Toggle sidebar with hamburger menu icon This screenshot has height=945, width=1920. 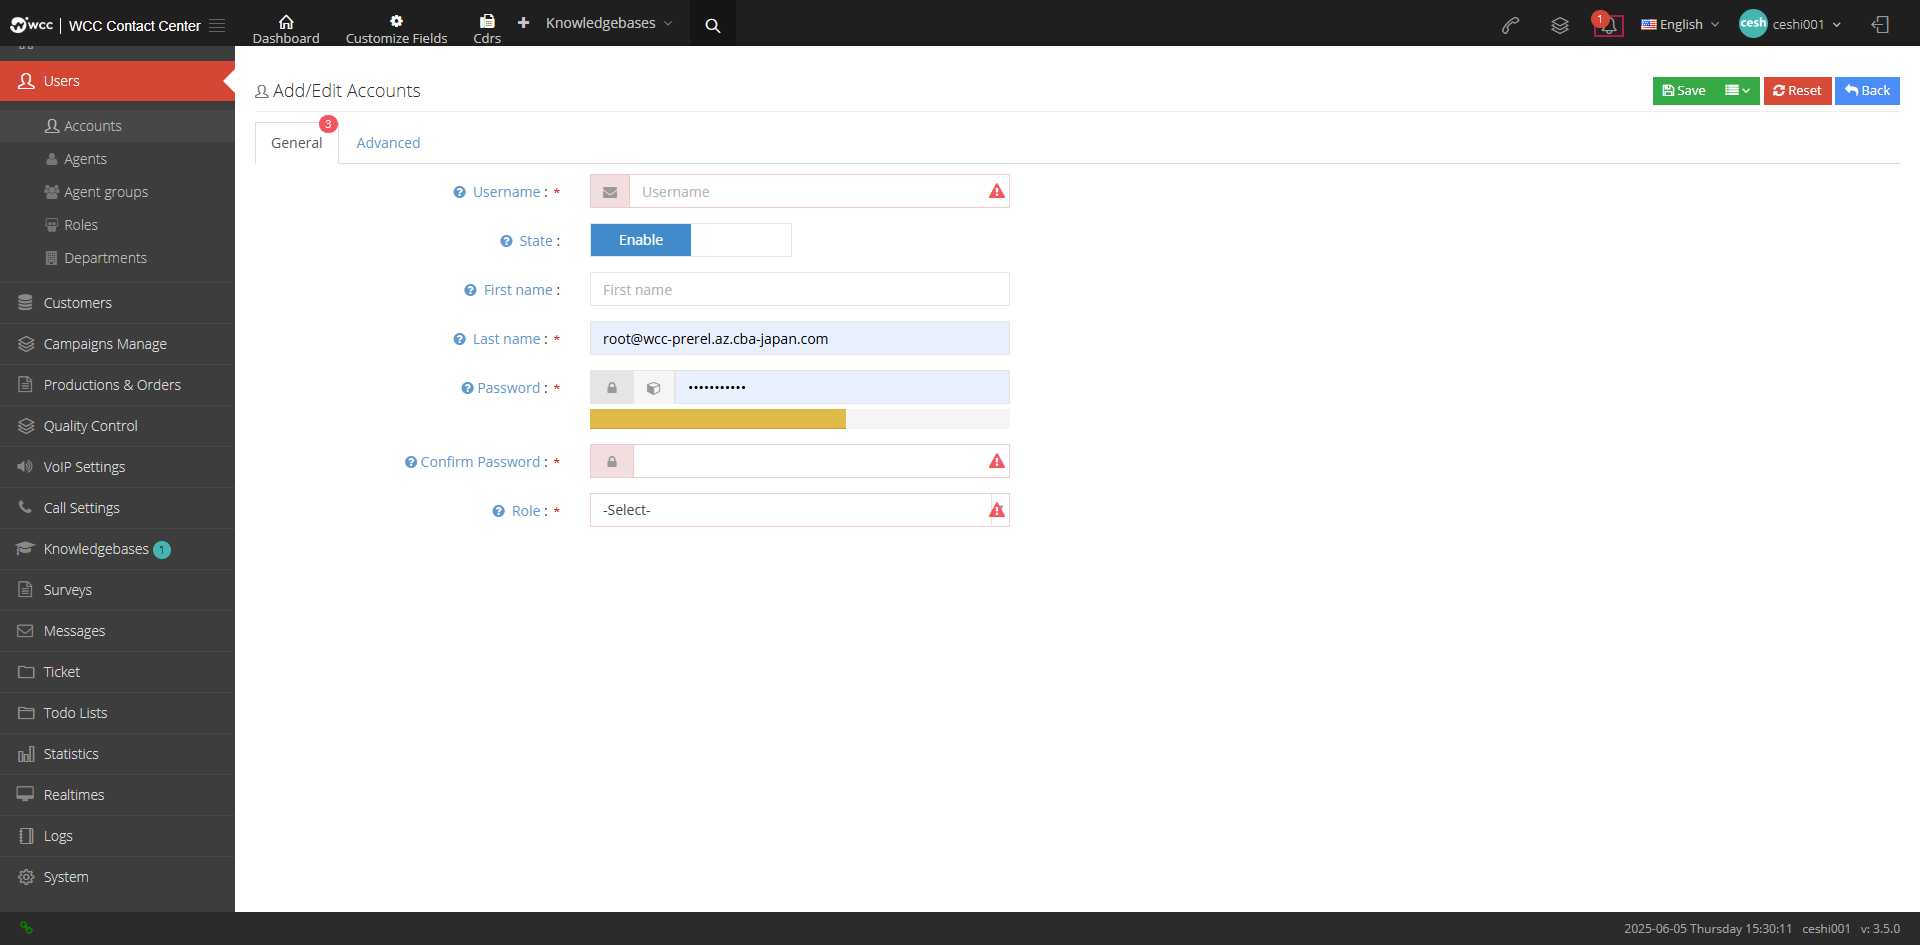[x=217, y=25]
